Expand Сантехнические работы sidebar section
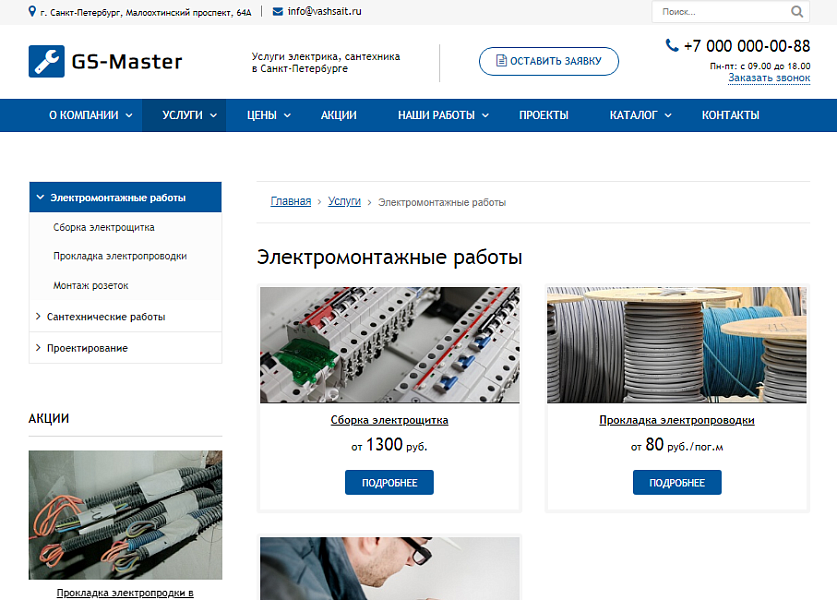The width and height of the screenshot is (837, 600). tap(37, 317)
